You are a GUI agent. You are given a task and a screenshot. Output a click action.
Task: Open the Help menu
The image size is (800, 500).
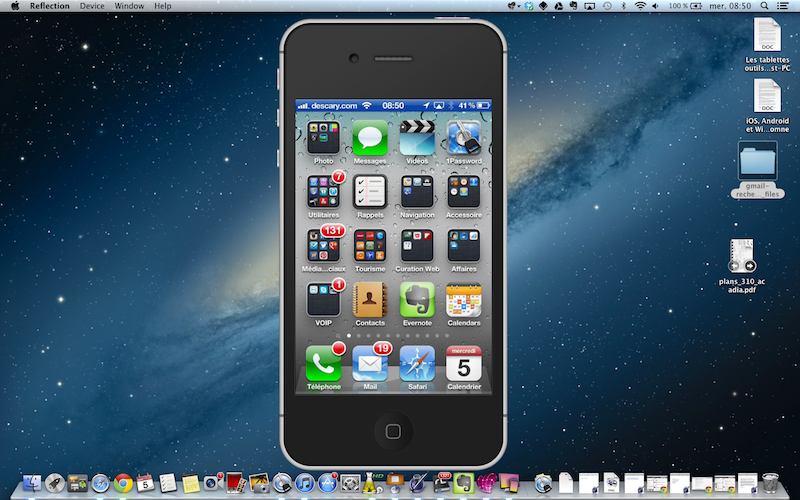pos(163,6)
